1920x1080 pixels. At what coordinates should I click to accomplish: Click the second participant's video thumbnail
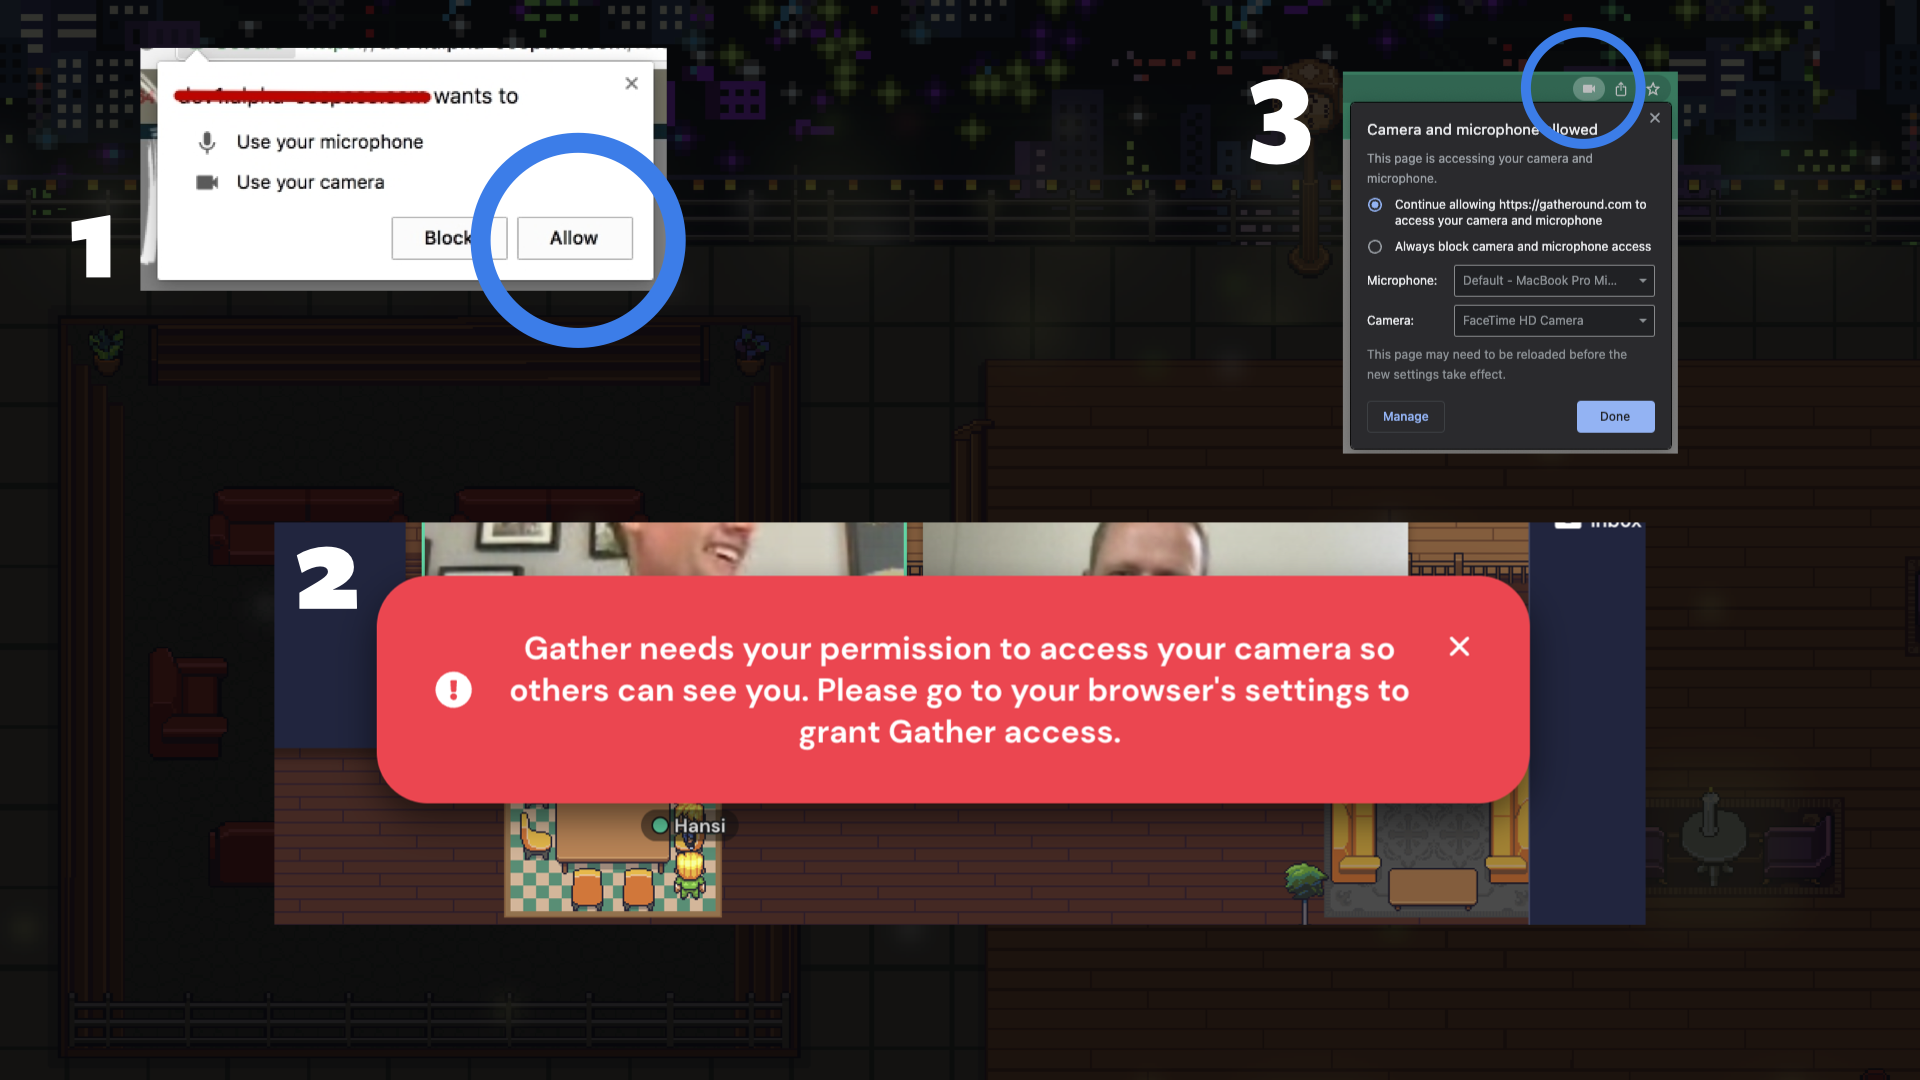click(1164, 549)
